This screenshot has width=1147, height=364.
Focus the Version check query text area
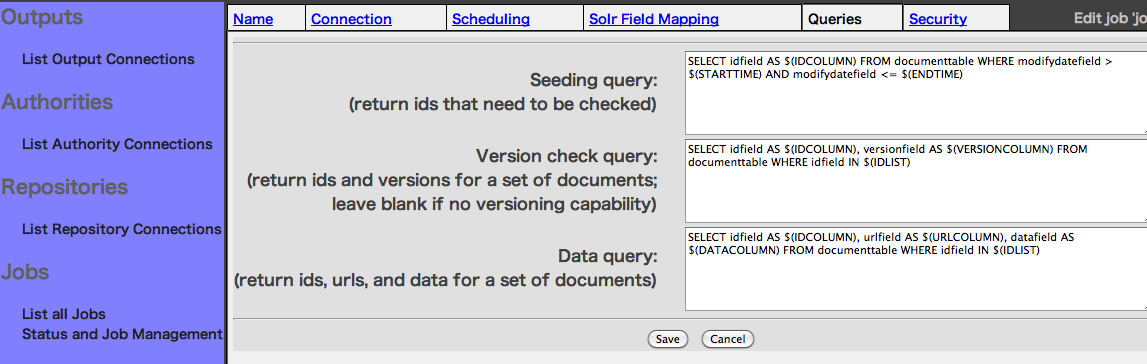coord(916,181)
